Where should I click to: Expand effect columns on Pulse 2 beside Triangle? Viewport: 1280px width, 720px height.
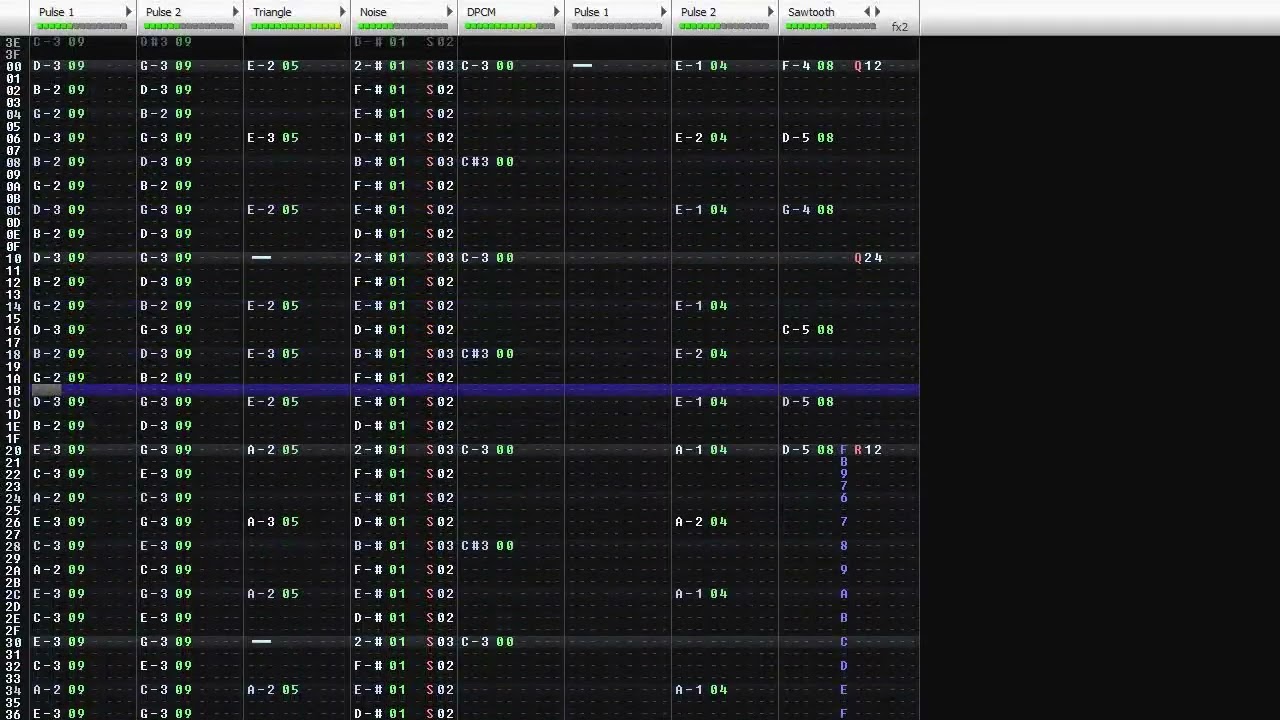click(x=235, y=12)
